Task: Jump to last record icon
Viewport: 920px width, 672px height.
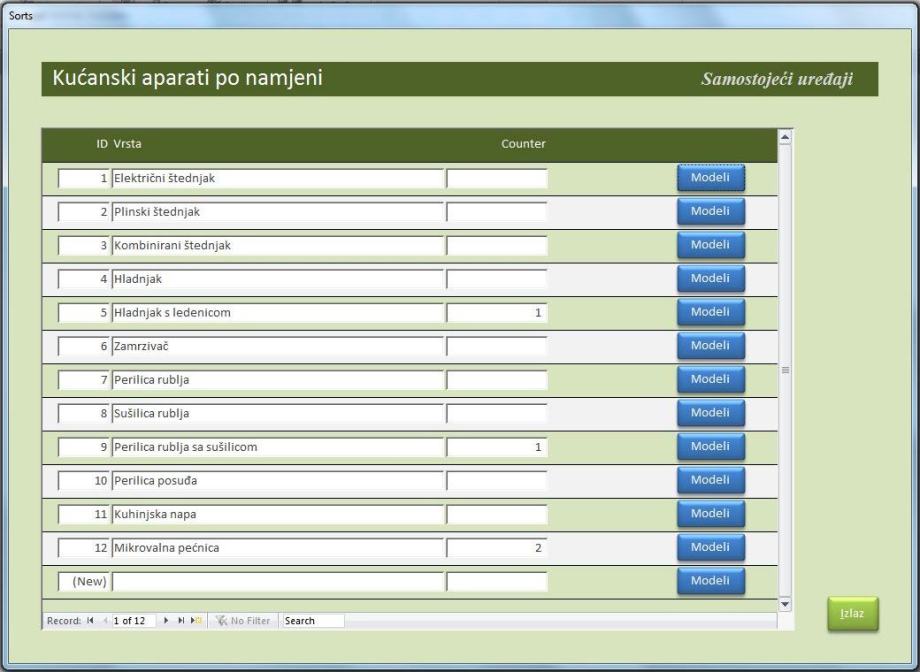Action: pos(181,620)
